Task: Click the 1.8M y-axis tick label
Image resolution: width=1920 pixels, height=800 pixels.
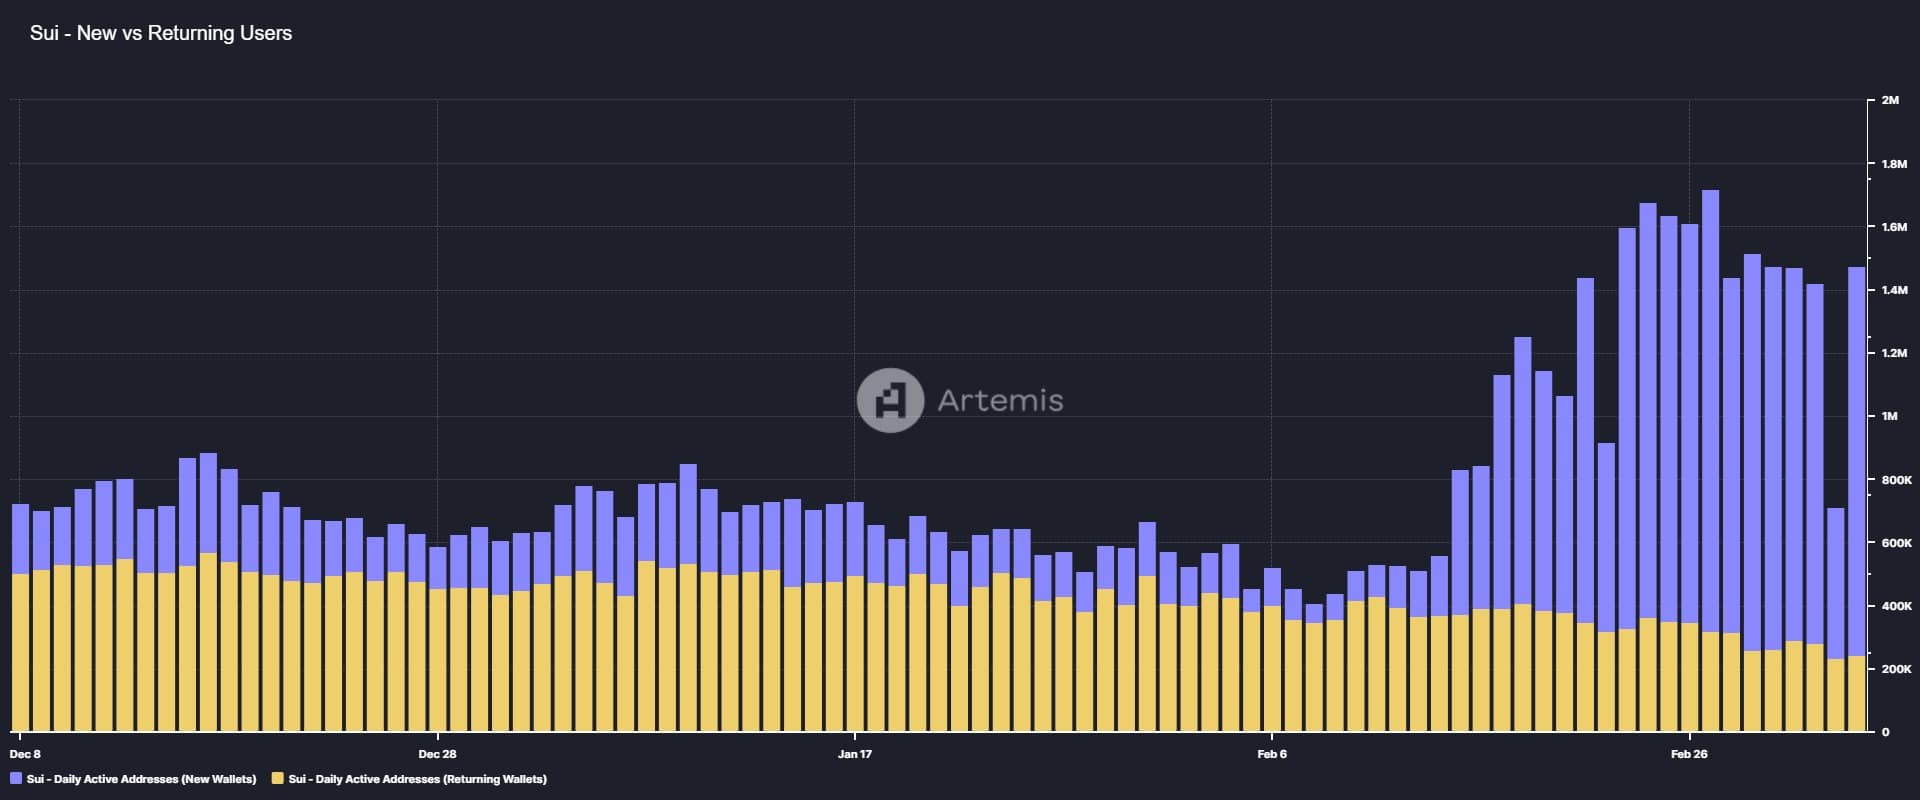Action: [x=1894, y=164]
